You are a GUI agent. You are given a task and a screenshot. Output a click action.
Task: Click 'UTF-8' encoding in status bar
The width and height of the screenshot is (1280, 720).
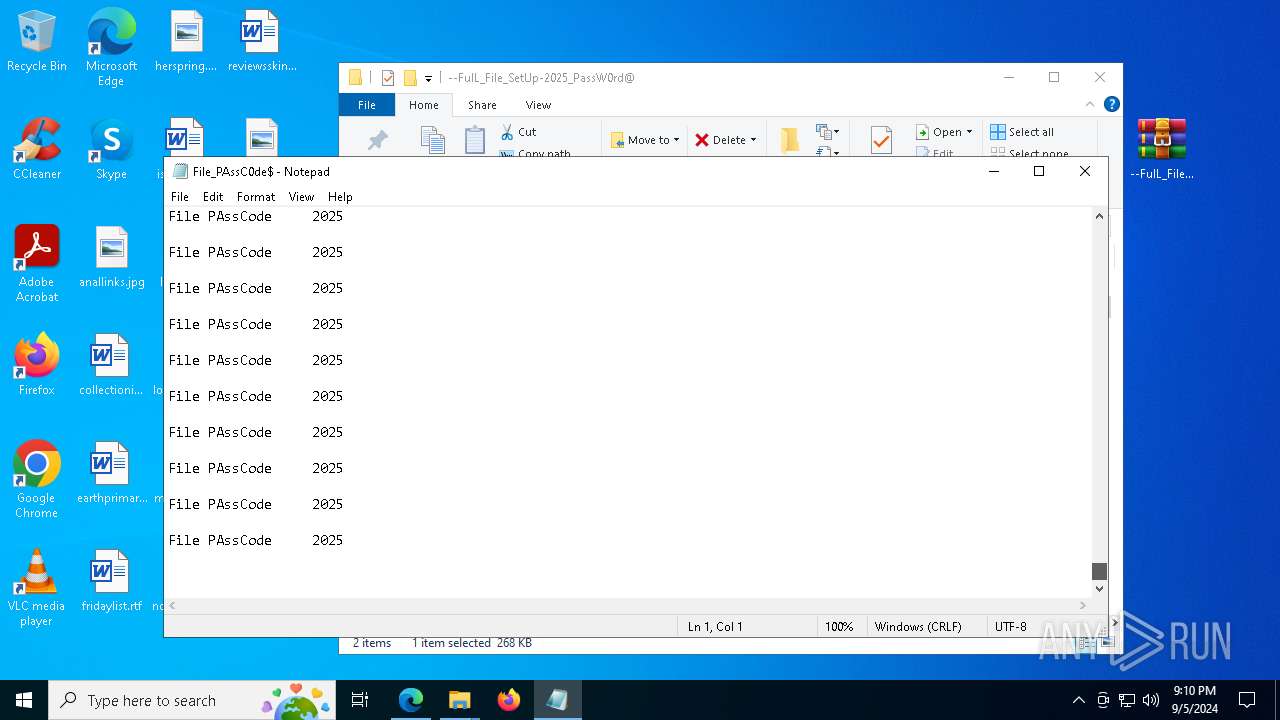coord(1010,627)
